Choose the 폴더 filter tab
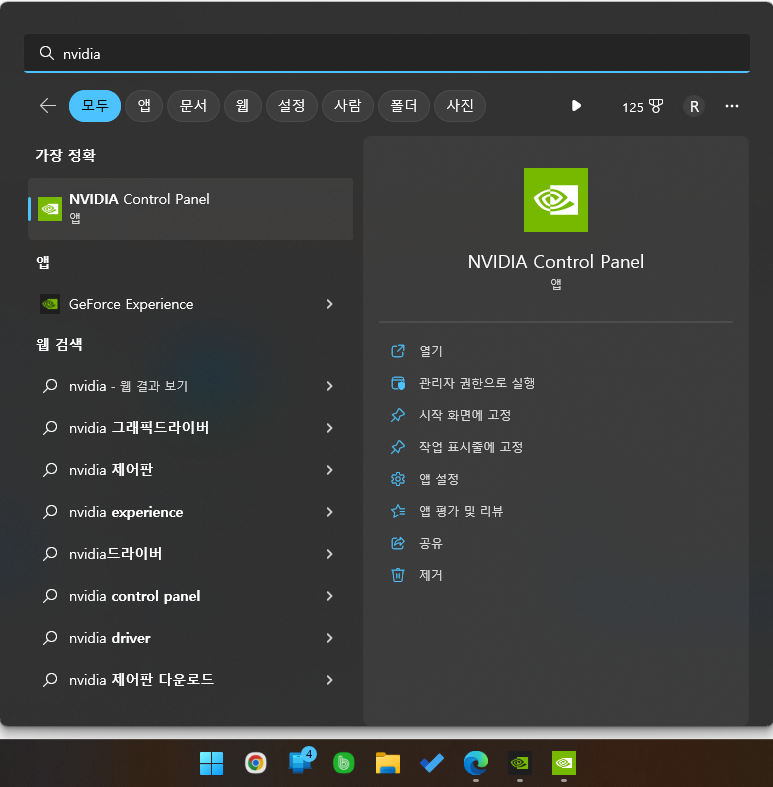Viewport: 773px width, 787px height. (x=404, y=106)
